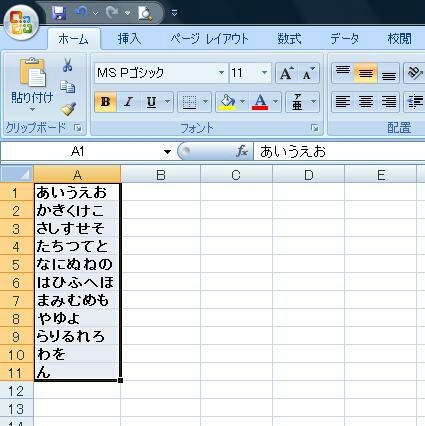The width and height of the screenshot is (425, 426).
Task: Increase font size with the large A
Action: 286,73
